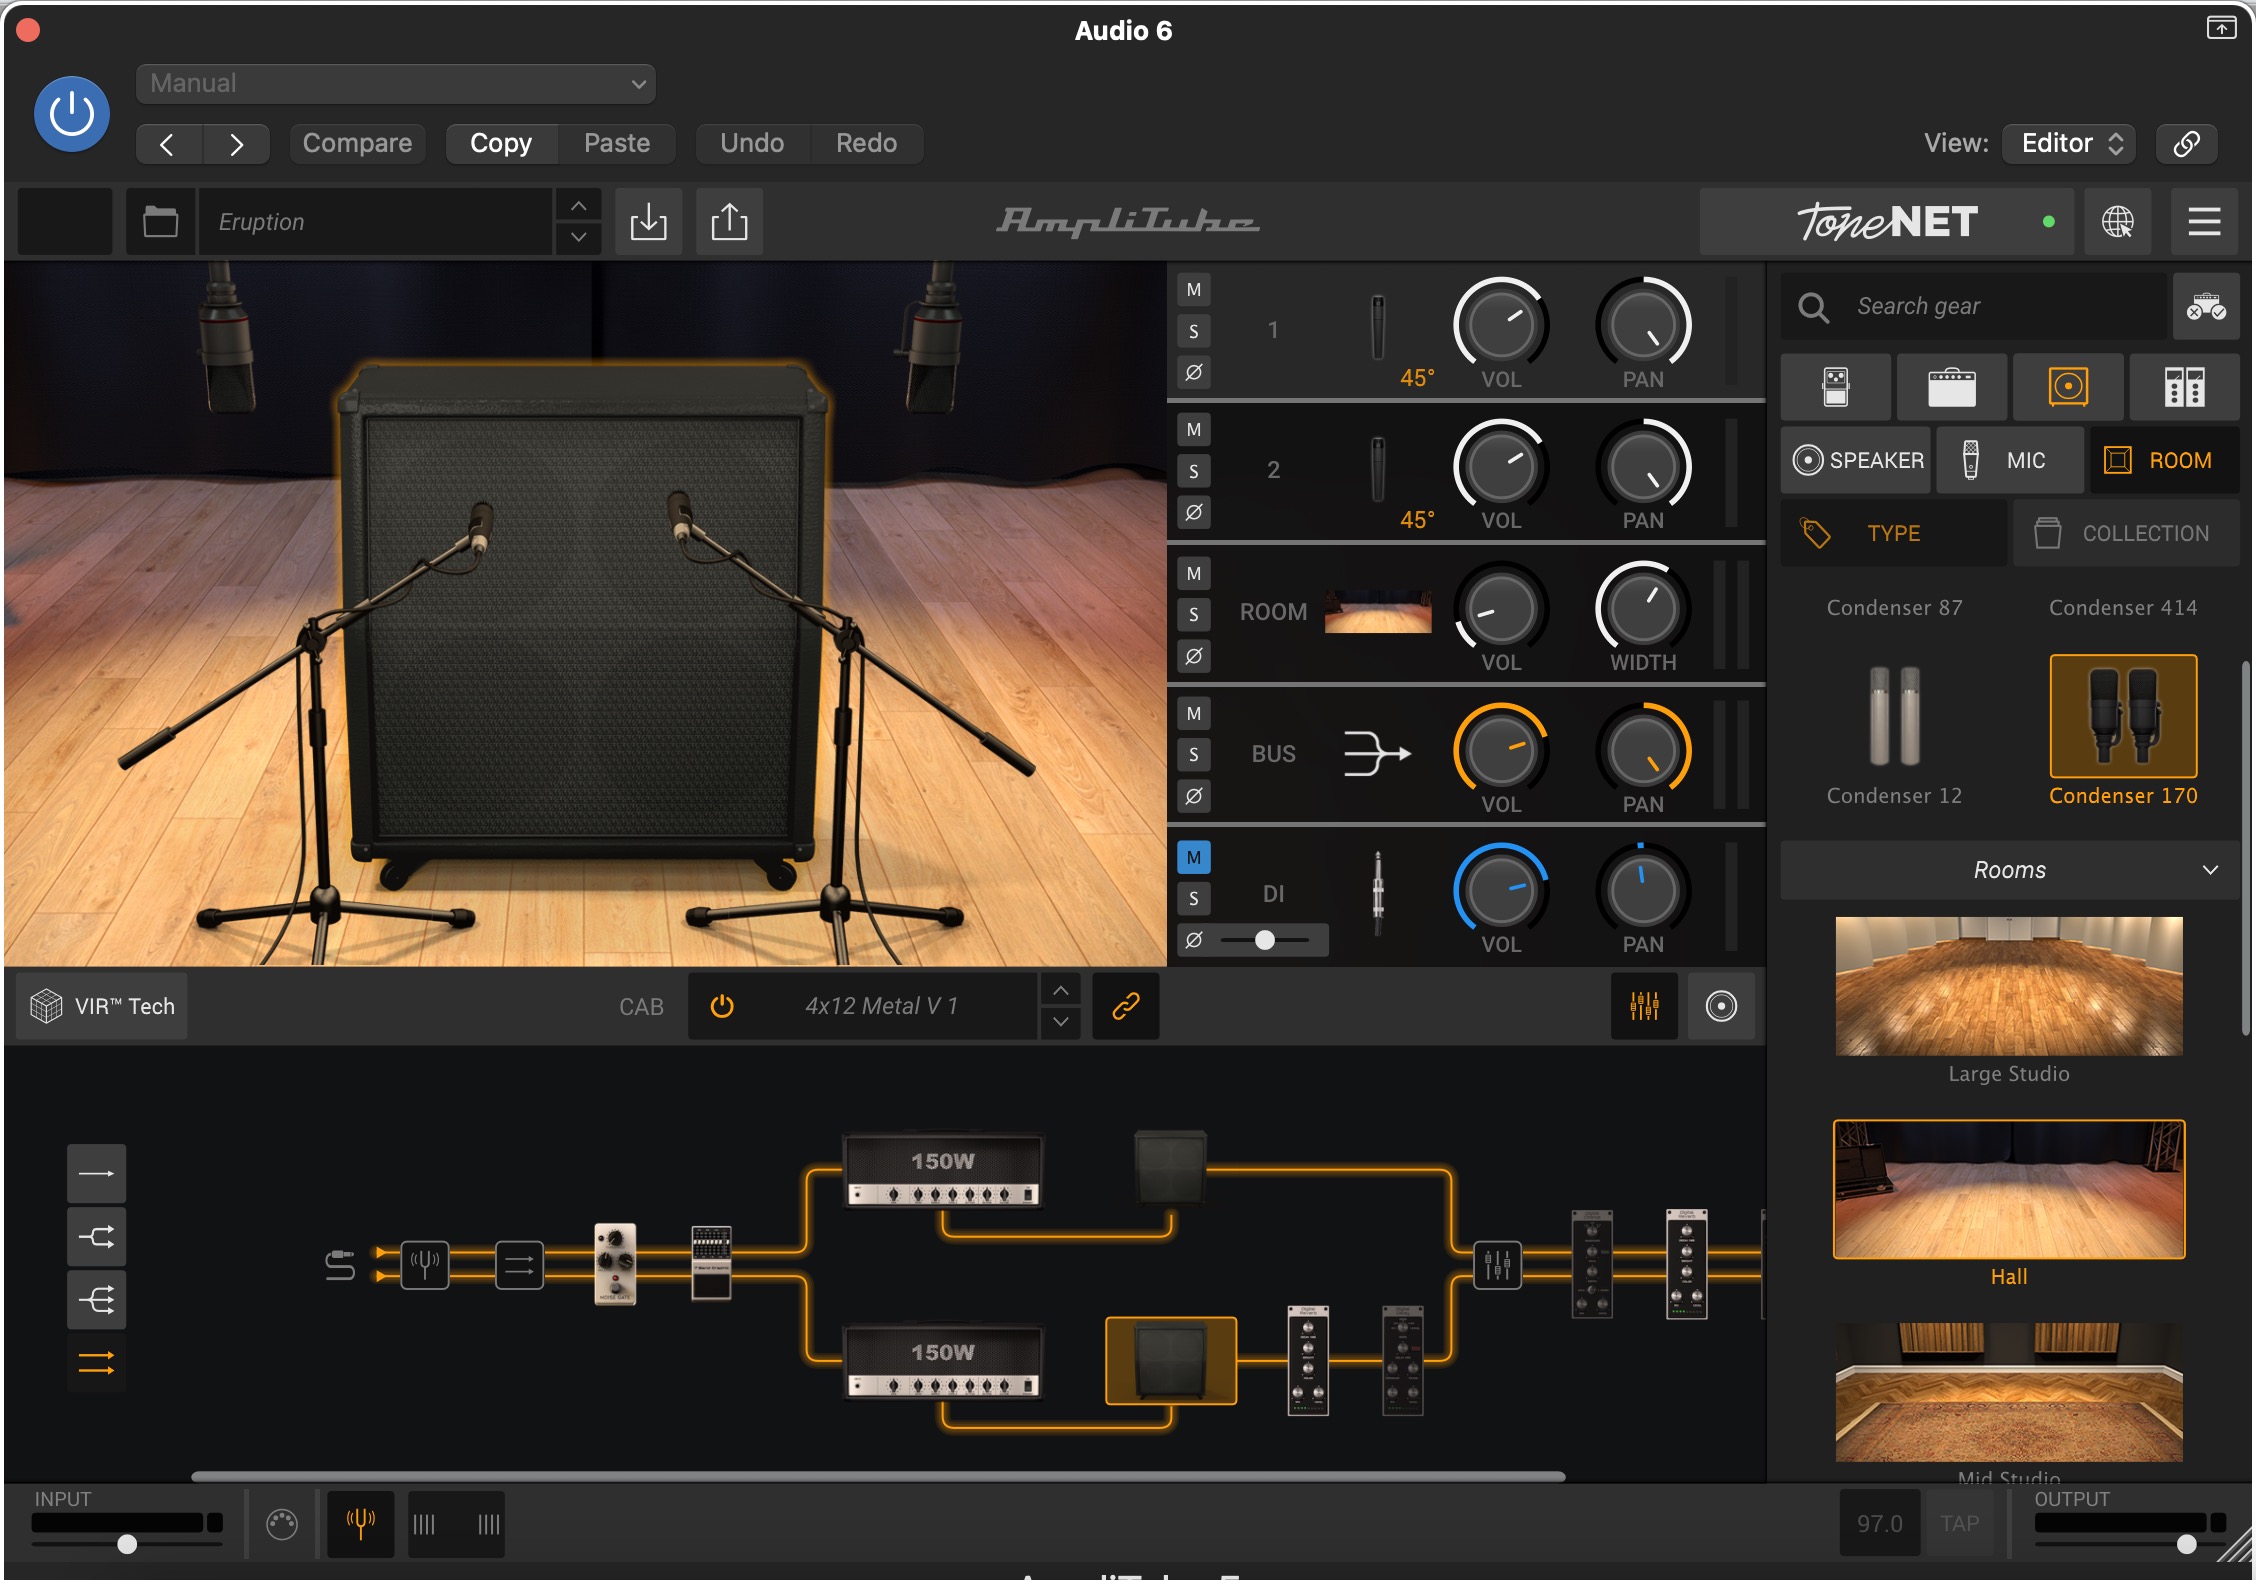Open the VIR Tech panel

pos(102,1006)
